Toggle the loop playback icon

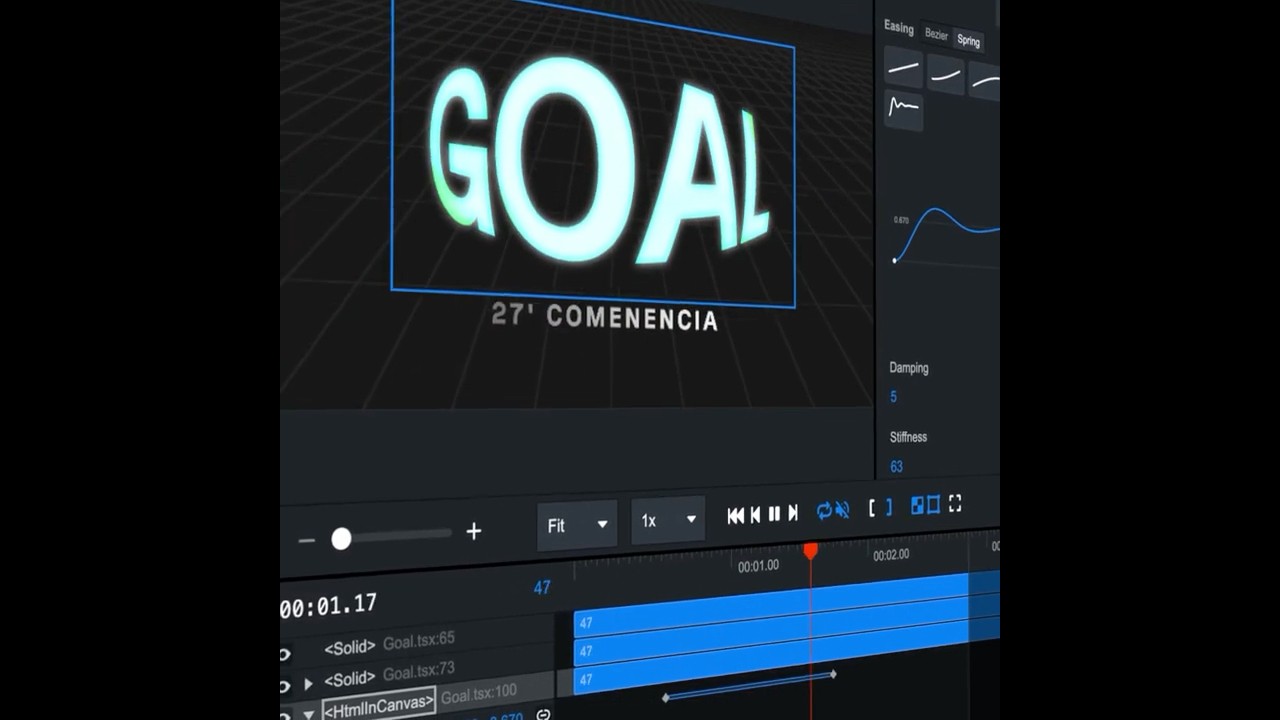(824, 511)
